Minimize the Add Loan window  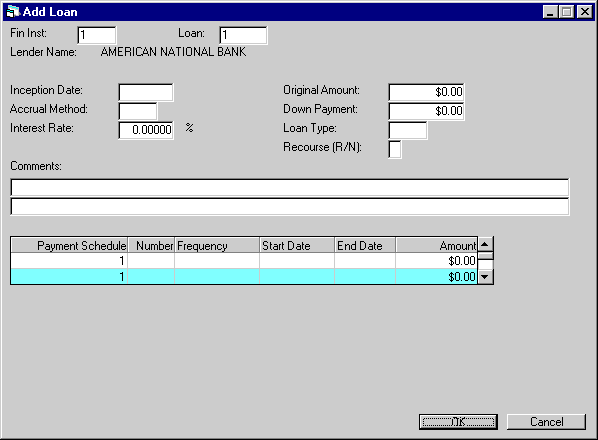coord(550,12)
